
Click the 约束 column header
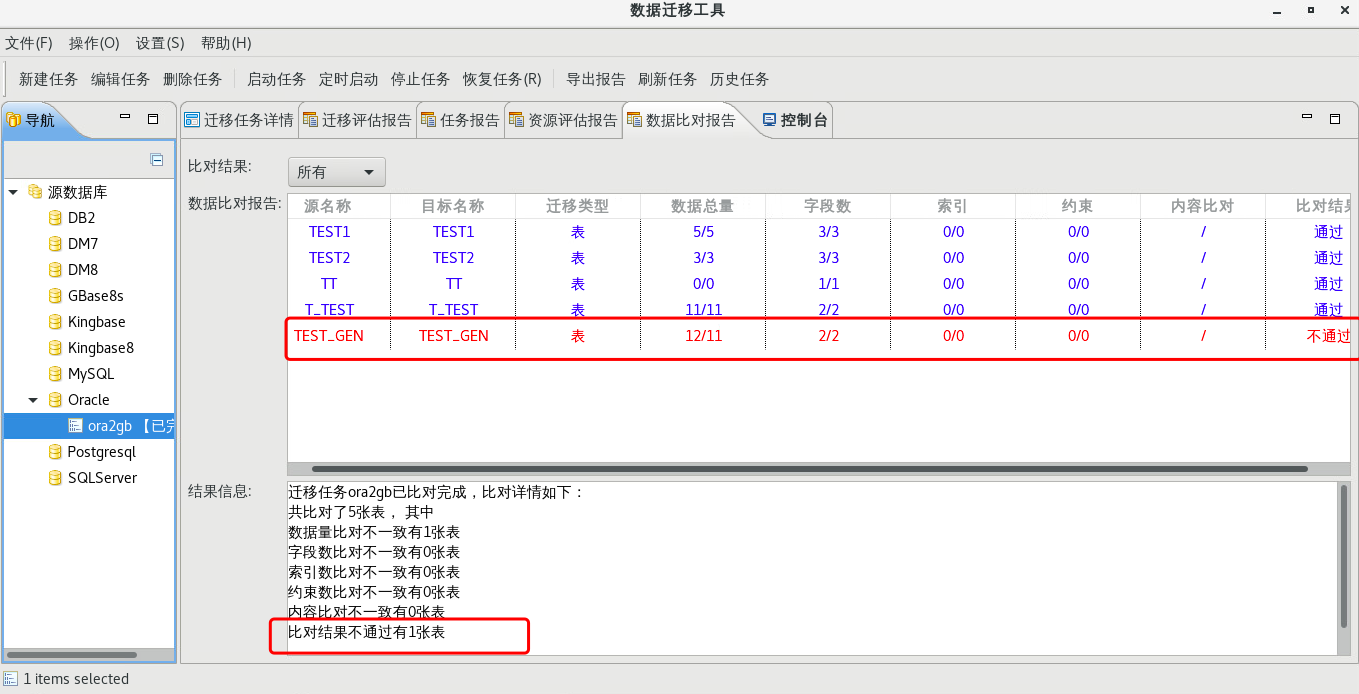point(1078,206)
